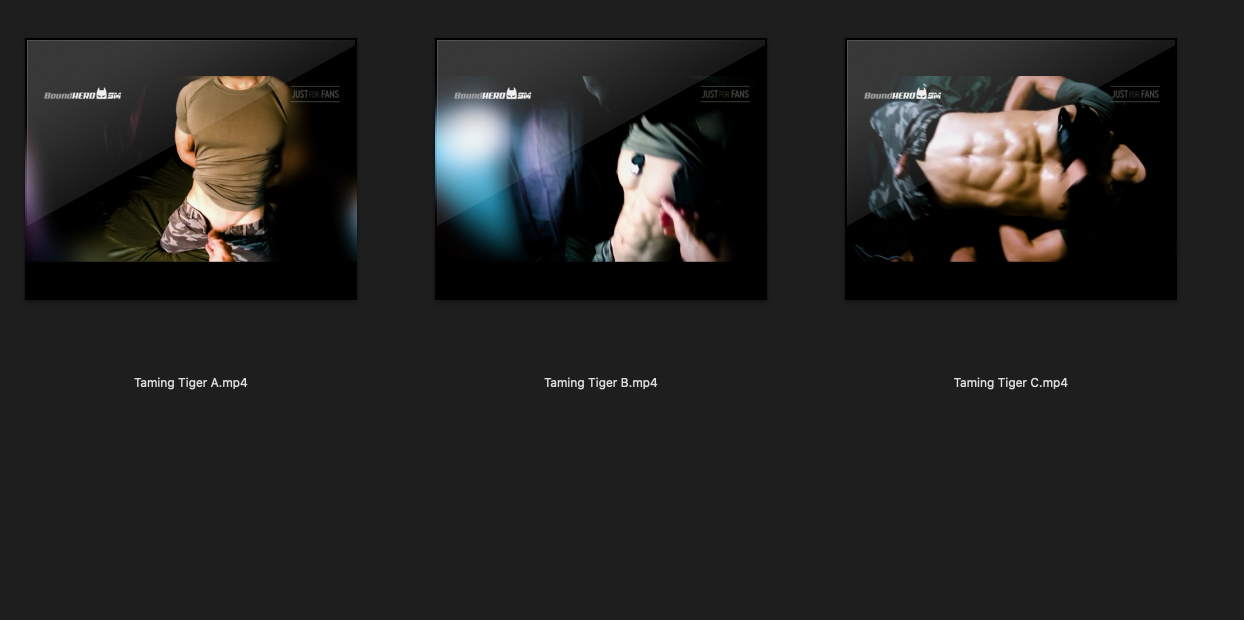Click the Taming Tiger A.mp4 file name
The image size is (1244, 620).
point(190,383)
